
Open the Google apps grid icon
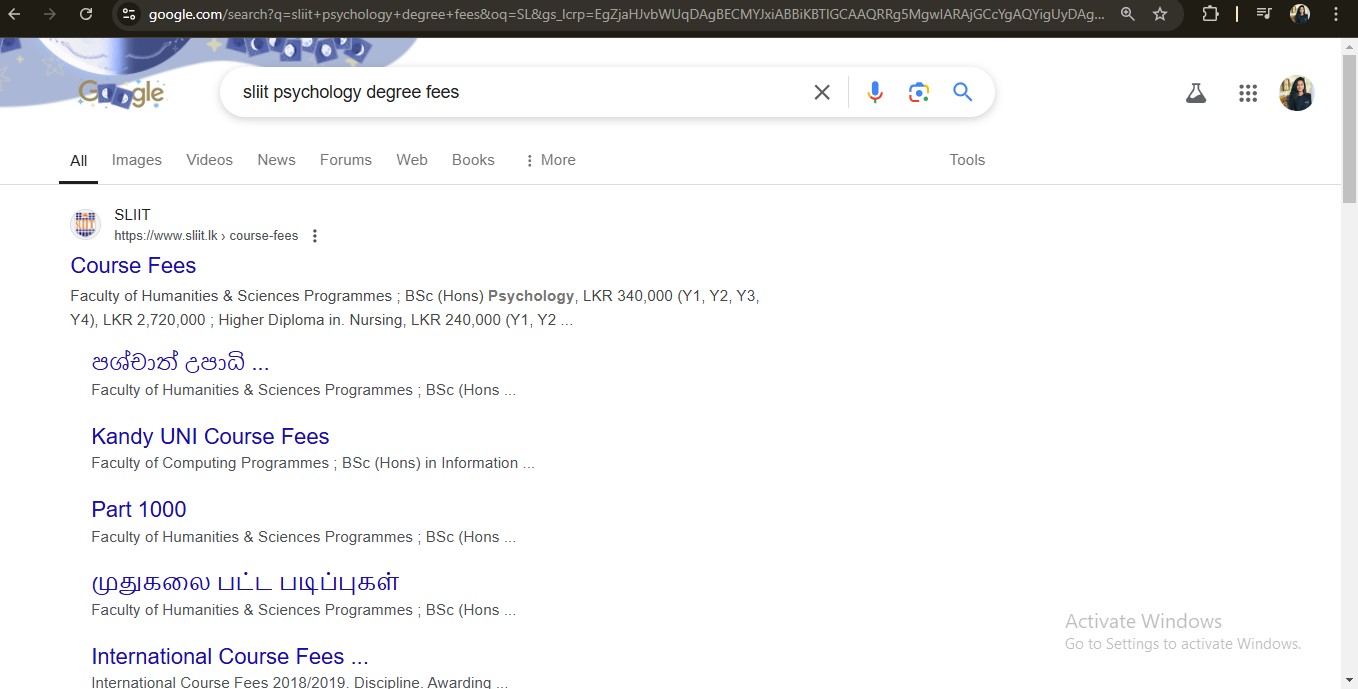pos(1248,93)
